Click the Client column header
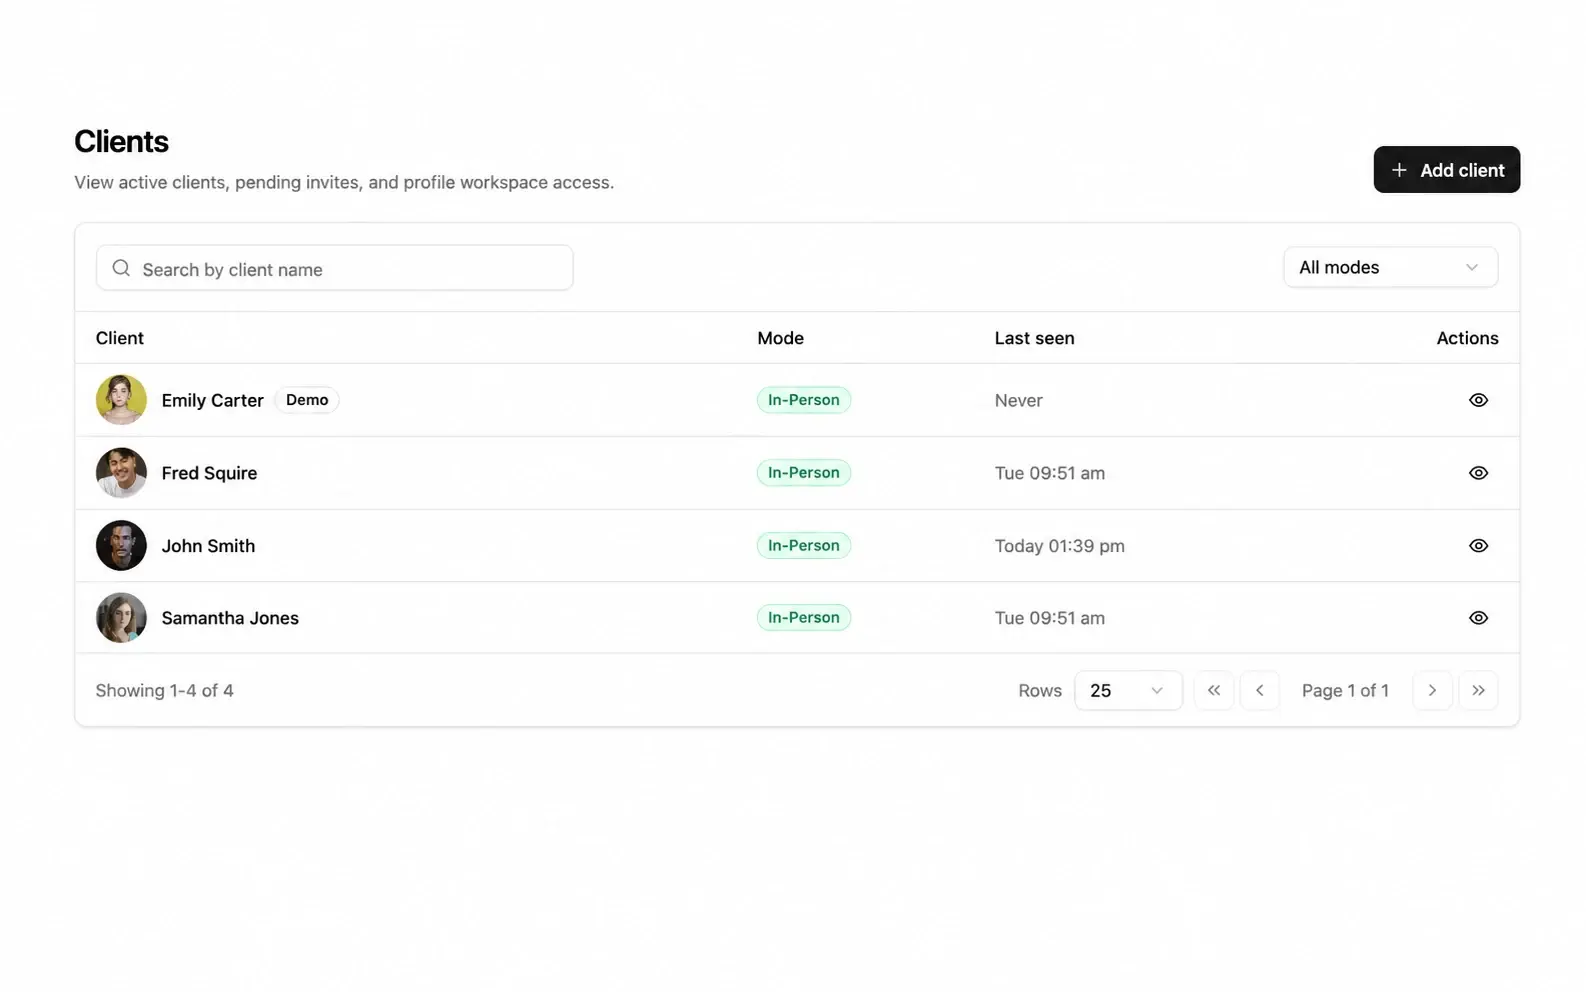 click(x=120, y=338)
